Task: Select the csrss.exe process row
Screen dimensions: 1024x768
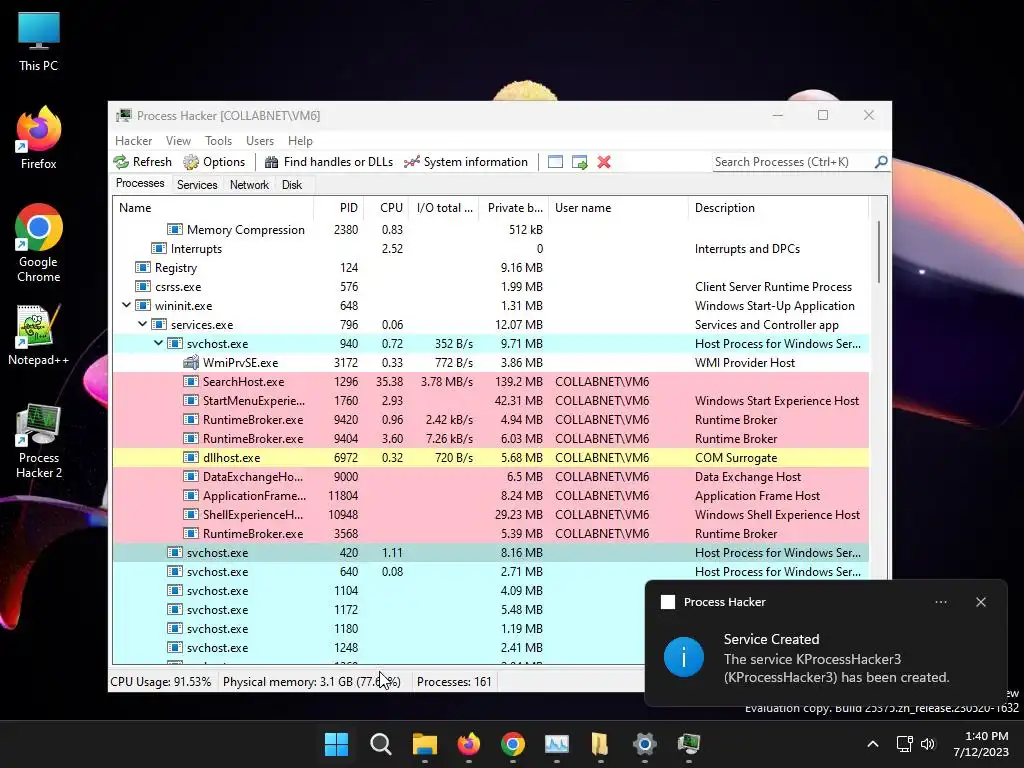Action: click(491, 287)
